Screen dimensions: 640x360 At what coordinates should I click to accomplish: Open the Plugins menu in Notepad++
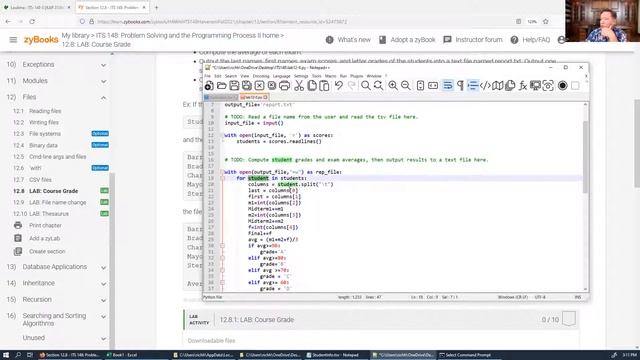(x=356, y=76)
